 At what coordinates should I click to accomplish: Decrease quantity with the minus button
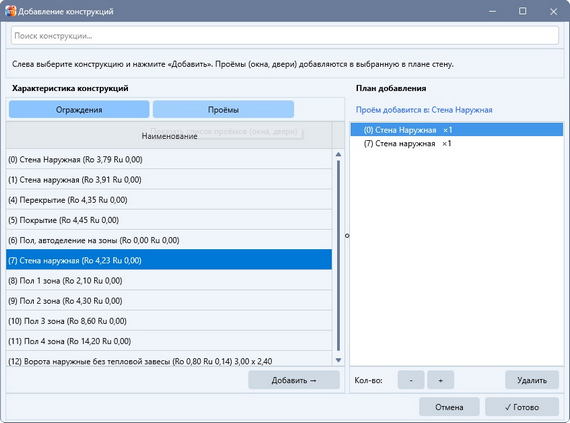(x=411, y=380)
